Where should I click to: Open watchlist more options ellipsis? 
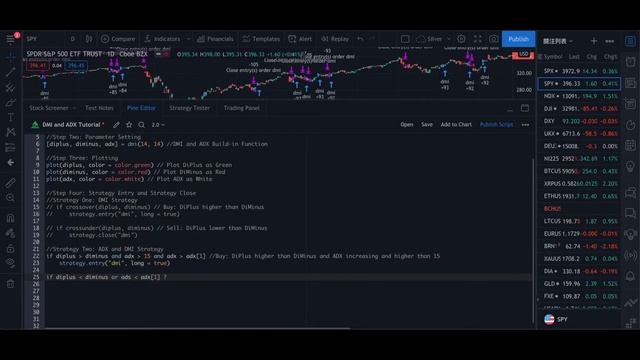click(x=609, y=41)
